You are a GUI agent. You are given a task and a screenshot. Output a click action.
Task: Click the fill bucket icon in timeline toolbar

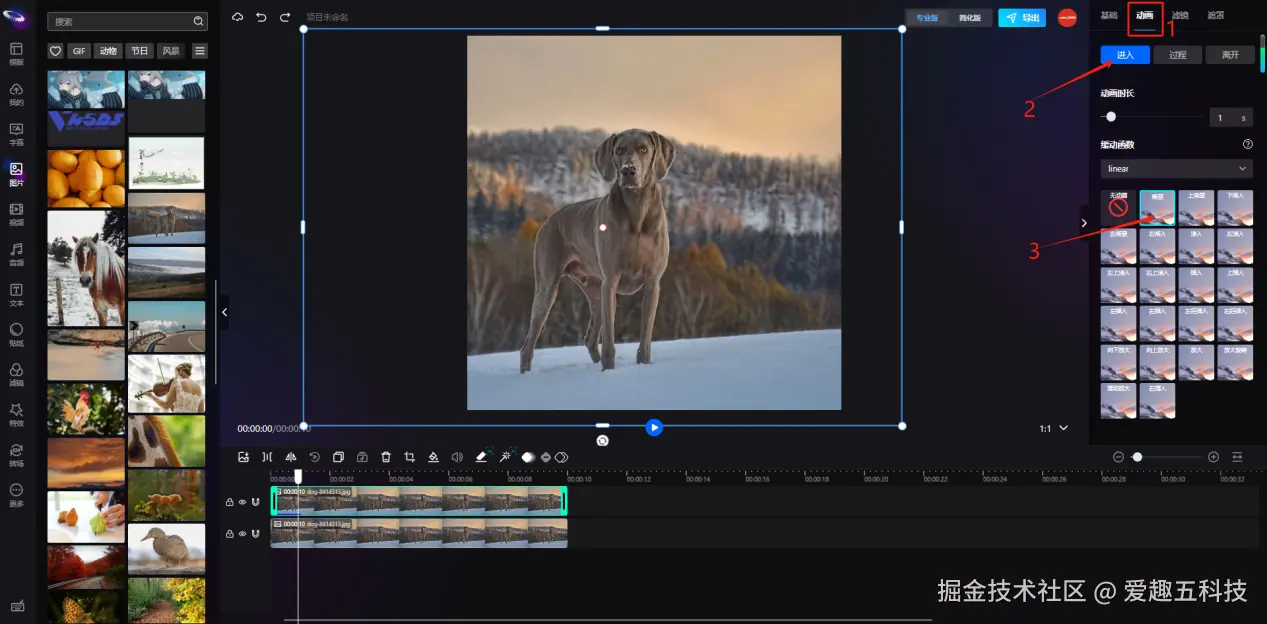pos(433,457)
